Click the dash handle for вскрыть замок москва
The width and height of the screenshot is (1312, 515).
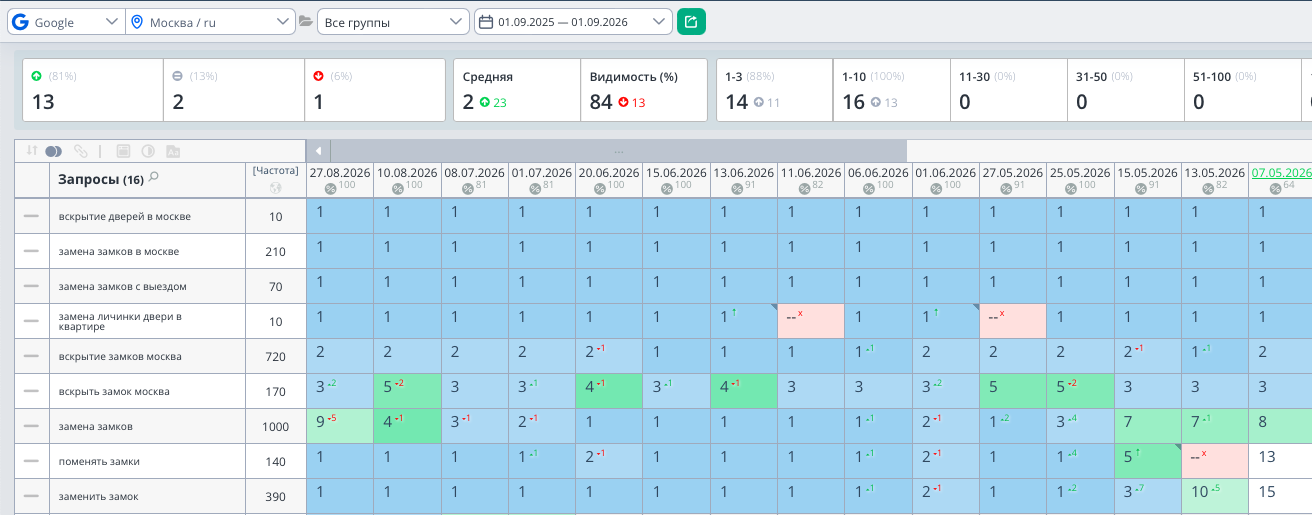(x=32, y=391)
